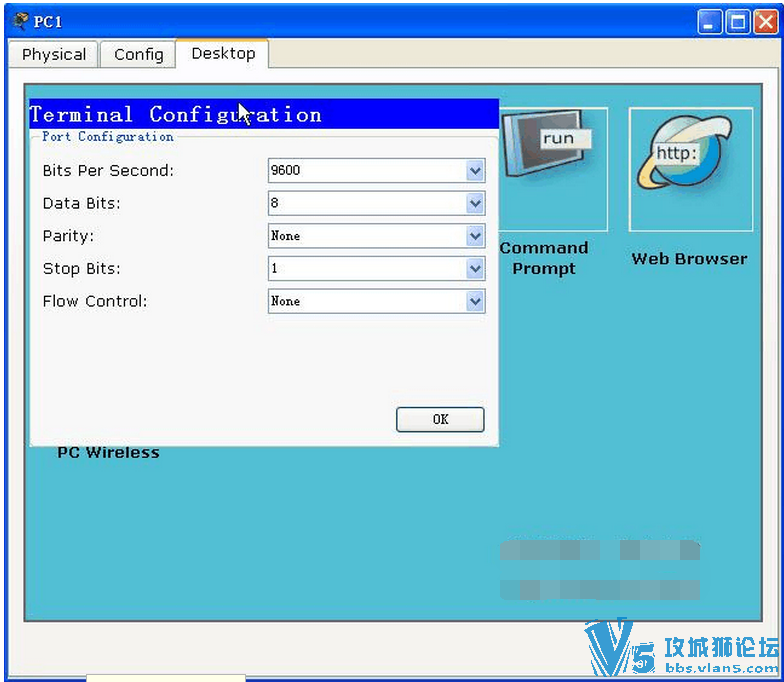Click the Terminal Configuration title bar
The width and height of the screenshot is (784, 682).
(x=264, y=114)
